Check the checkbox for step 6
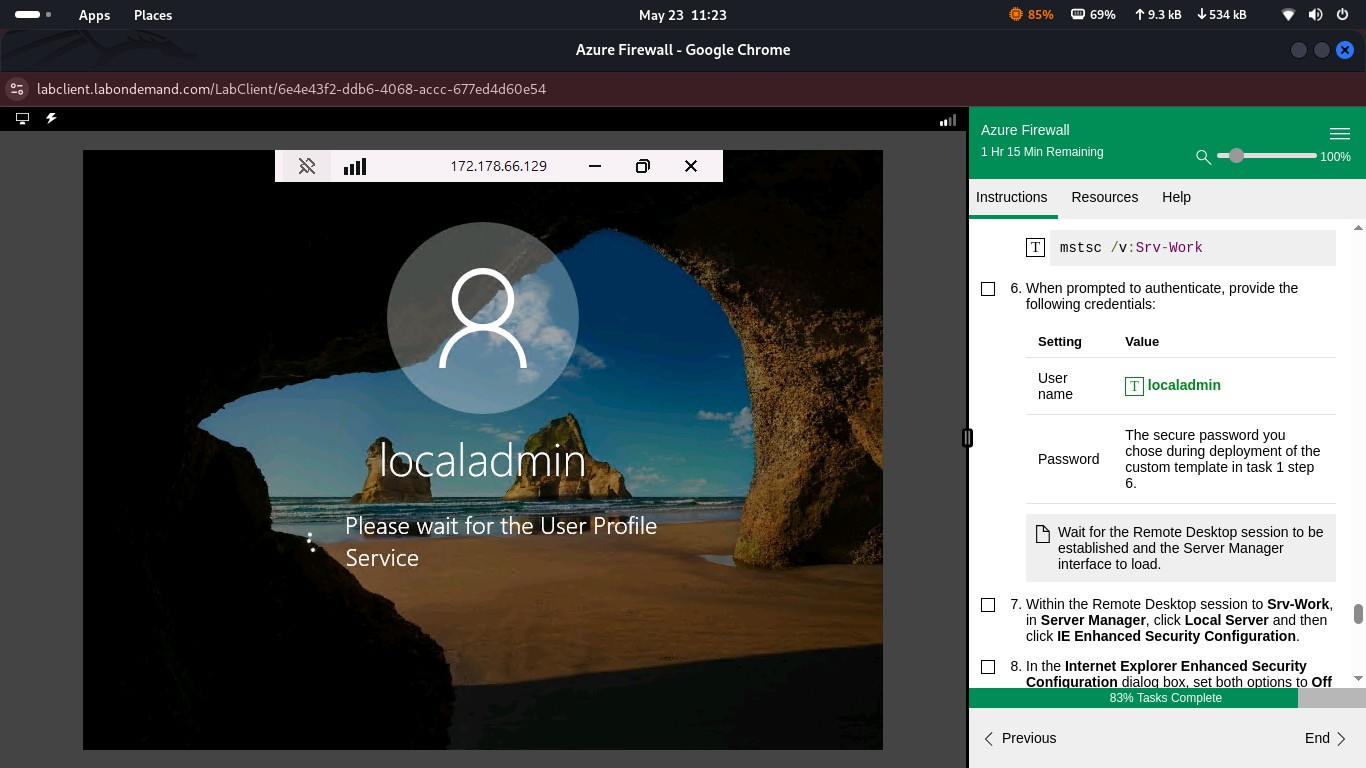 click(x=988, y=288)
